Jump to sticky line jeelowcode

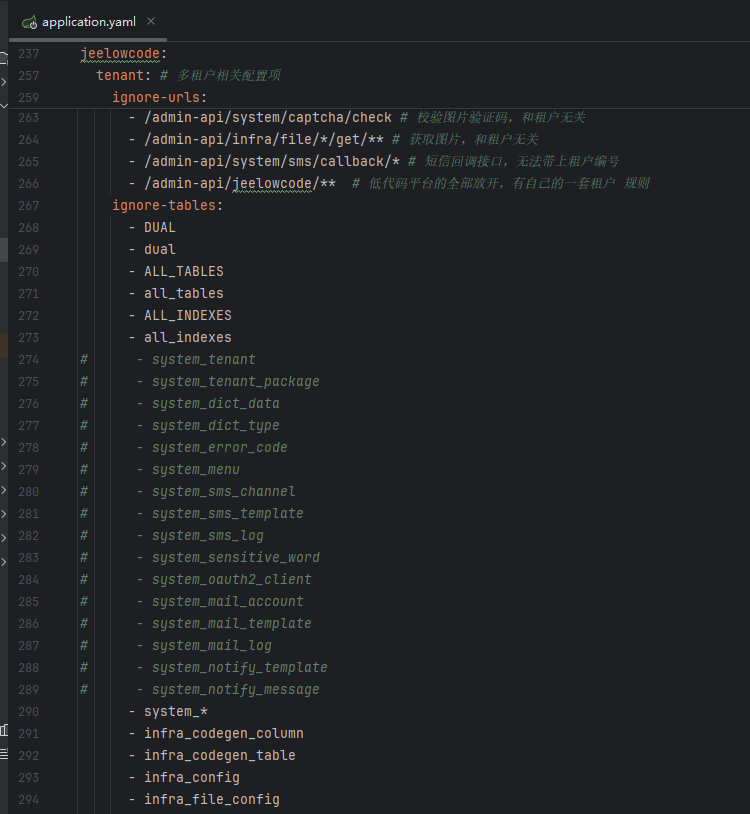coord(123,53)
